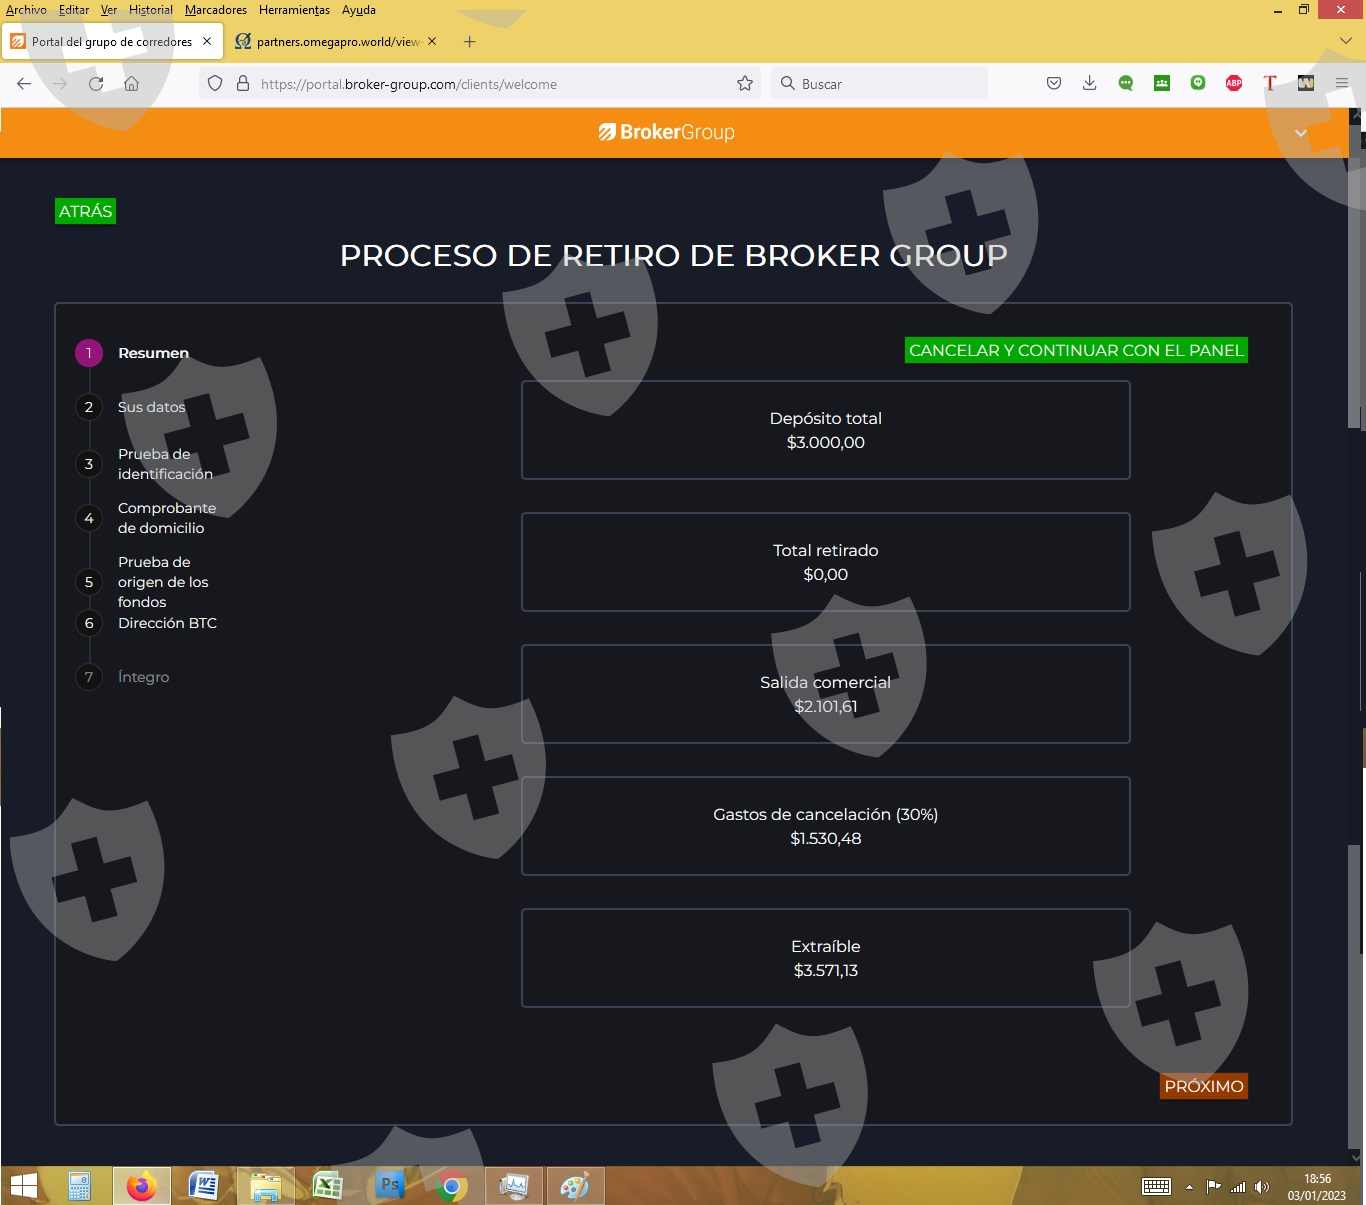Show hidden tray icons with the arrow

click(1189, 1187)
